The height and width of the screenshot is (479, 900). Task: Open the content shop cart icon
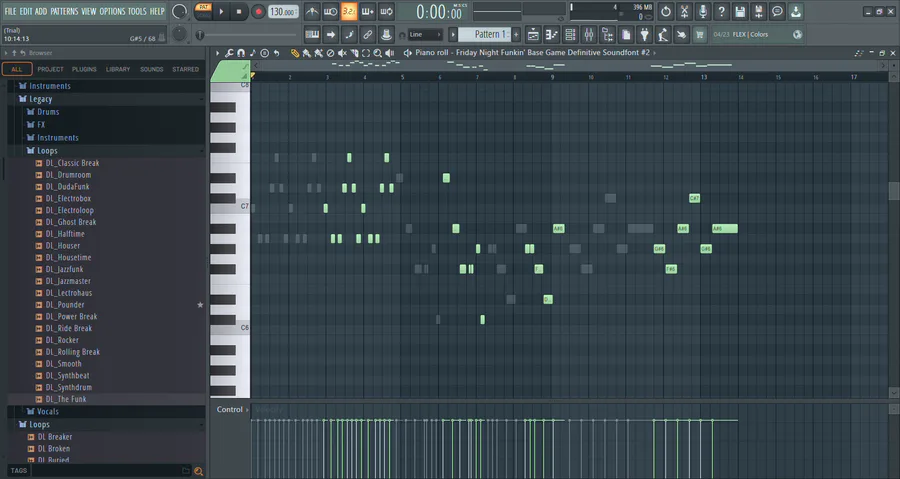tap(700, 34)
